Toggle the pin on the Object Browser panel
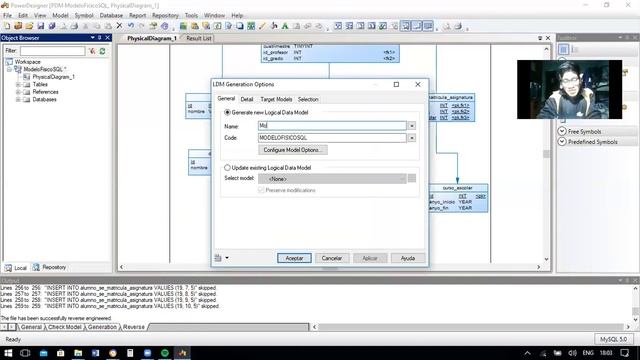640x360 pixels. 100,38
